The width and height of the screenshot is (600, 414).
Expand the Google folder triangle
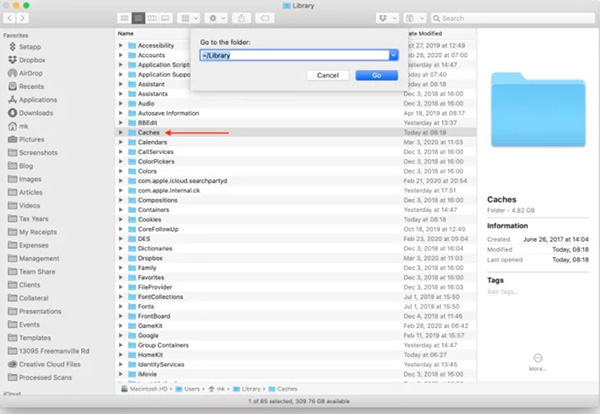(x=121, y=336)
